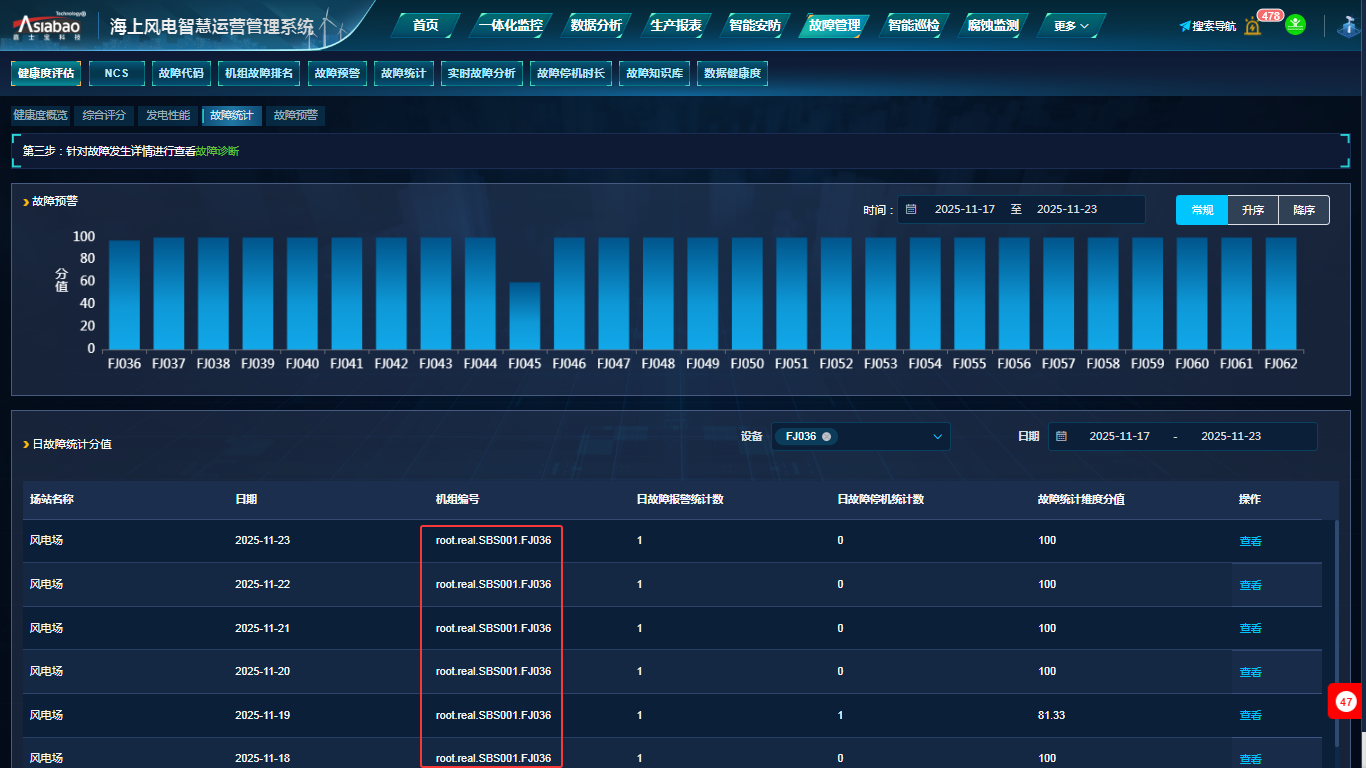The image size is (1366, 768).
Task: Open the 故障管理 top navigation menu
Action: [x=834, y=25]
